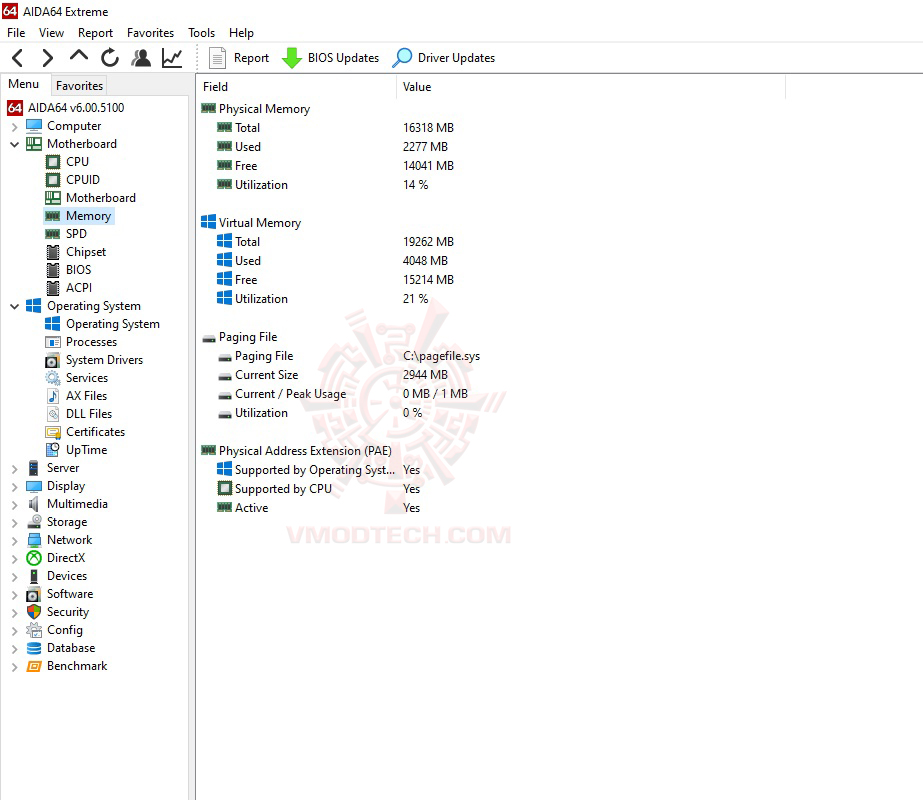Click the BIOS Updates toolbar label

343,58
